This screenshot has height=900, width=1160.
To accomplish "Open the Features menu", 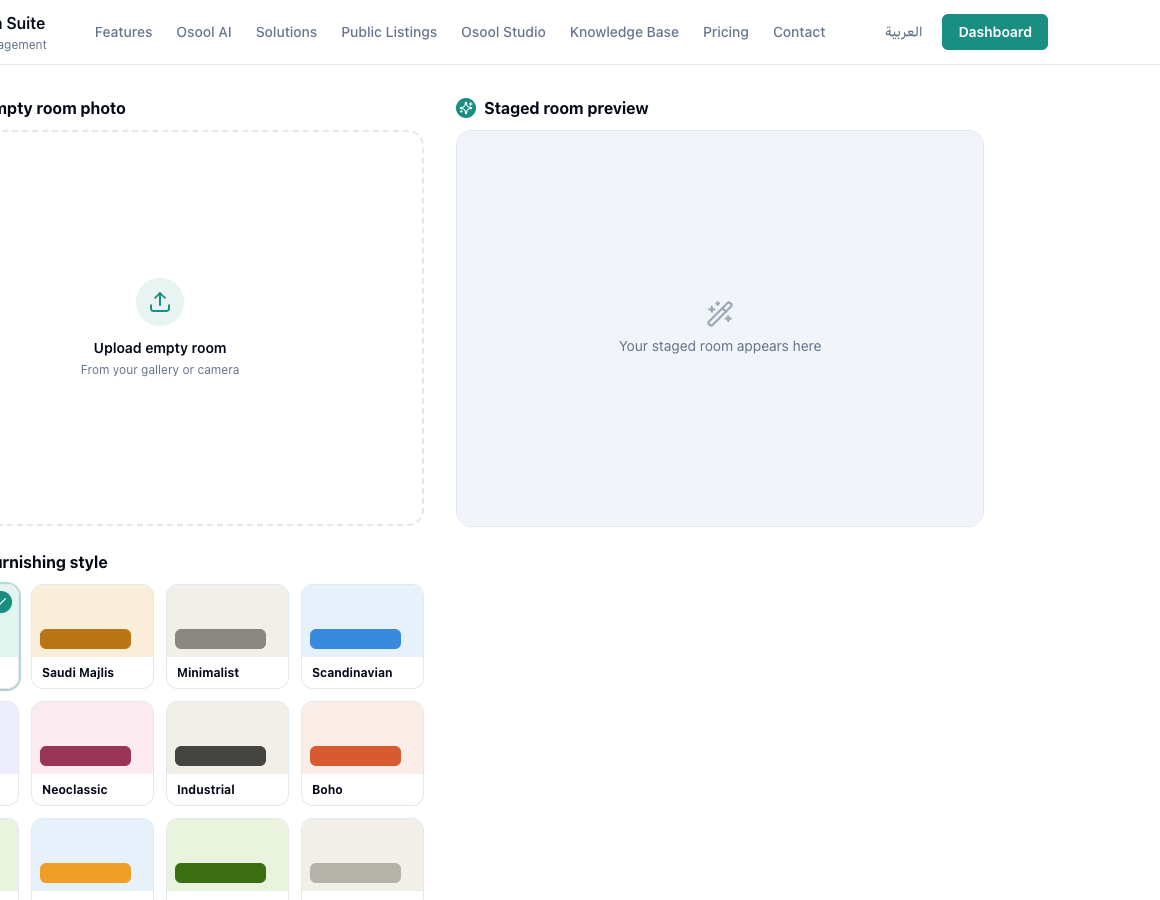I will click(124, 32).
